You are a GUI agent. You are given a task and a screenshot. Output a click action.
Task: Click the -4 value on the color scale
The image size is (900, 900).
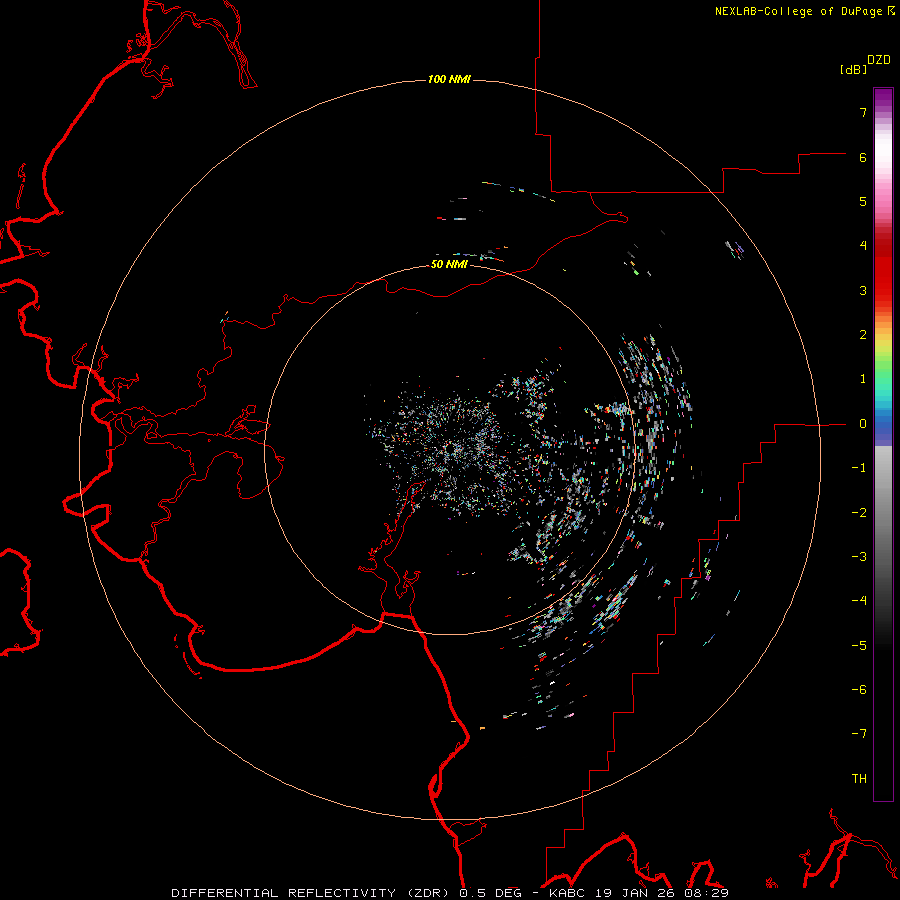(859, 601)
